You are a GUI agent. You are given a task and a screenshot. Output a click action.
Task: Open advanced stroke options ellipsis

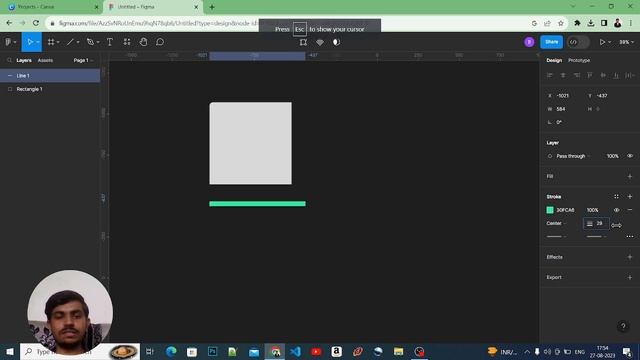click(x=630, y=237)
